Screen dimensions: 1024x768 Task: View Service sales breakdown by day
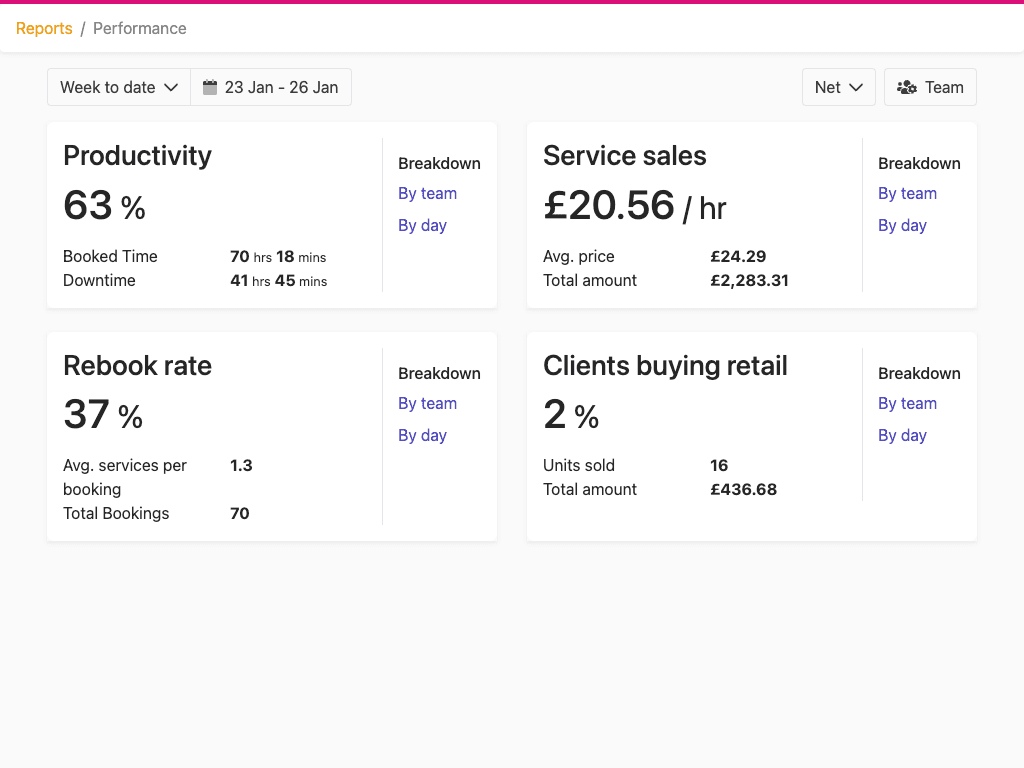(902, 225)
